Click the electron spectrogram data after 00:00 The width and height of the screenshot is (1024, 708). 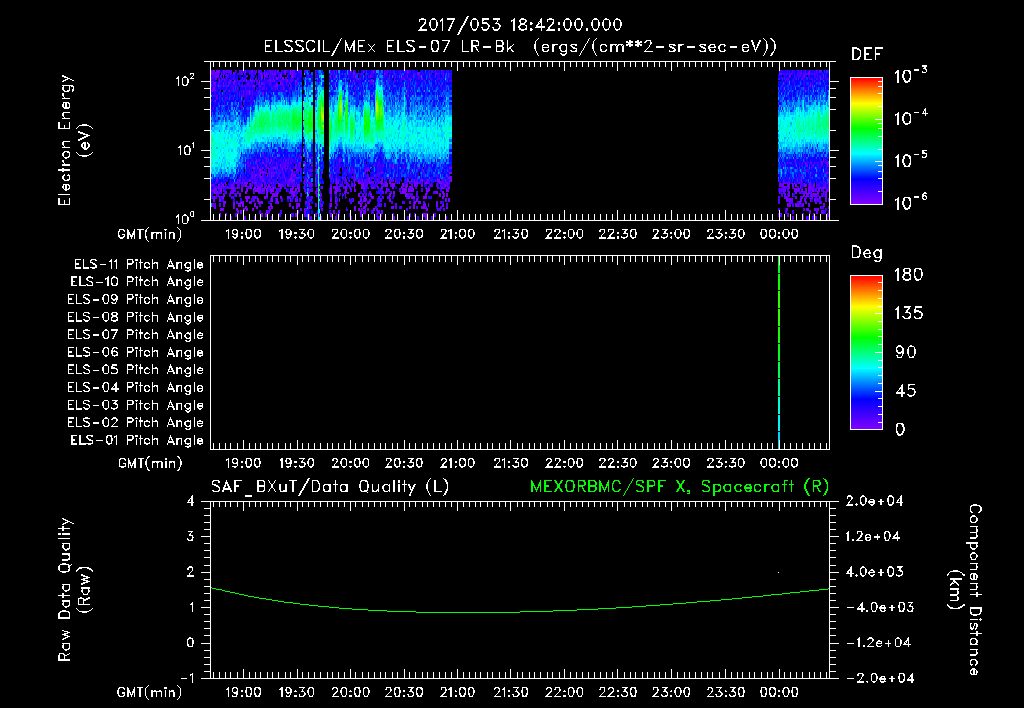[x=803, y=144]
